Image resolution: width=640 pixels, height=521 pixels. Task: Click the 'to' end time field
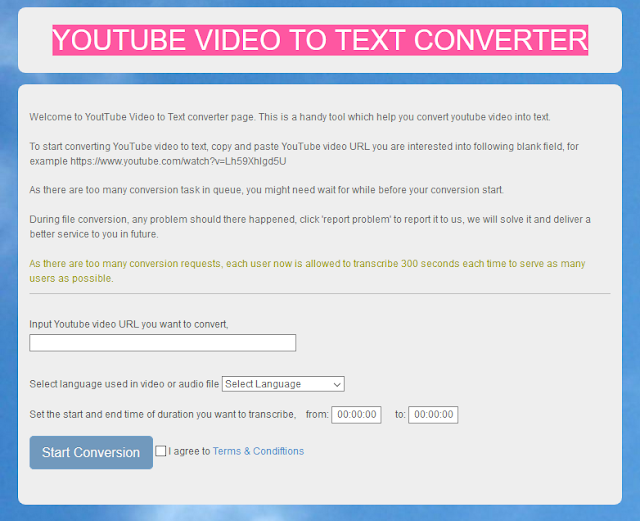[433, 414]
